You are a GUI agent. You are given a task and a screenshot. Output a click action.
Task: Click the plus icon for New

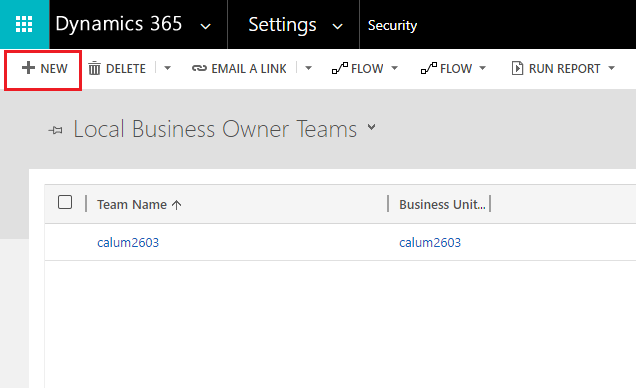pos(28,68)
